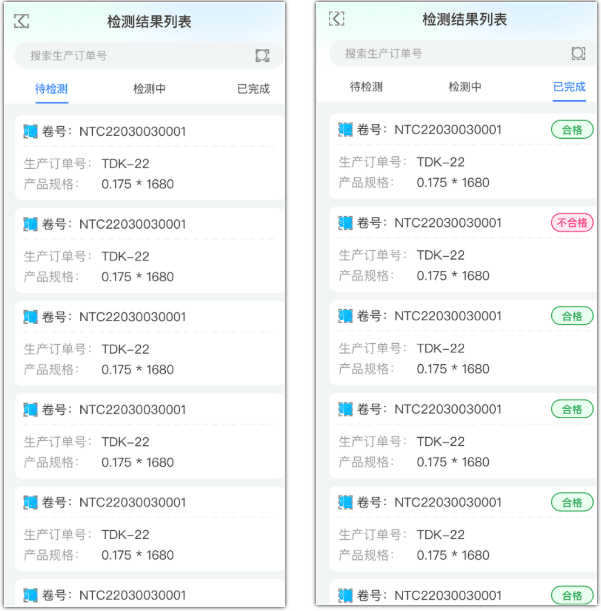Switch to the 检测中 tab on the left screen
Viewport: 601px width, 611px height.
150,89
